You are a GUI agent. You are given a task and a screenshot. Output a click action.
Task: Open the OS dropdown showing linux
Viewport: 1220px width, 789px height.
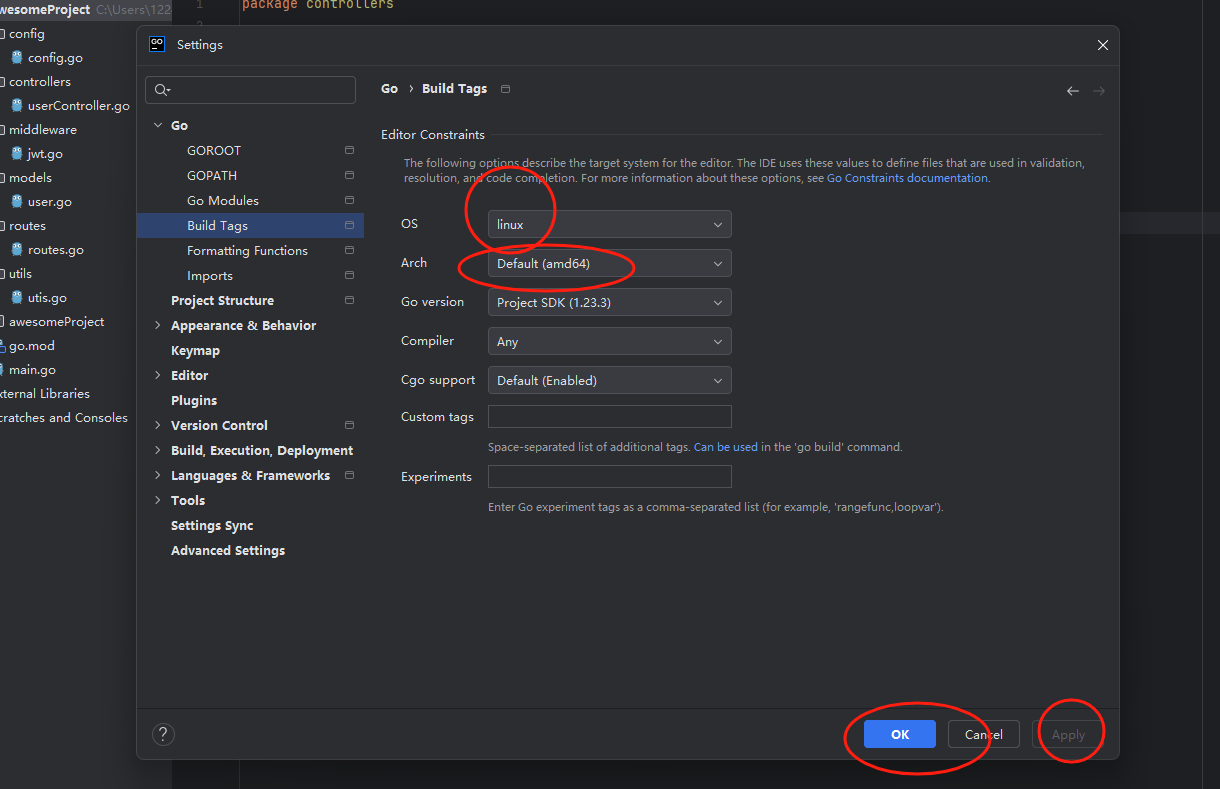click(609, 225)
